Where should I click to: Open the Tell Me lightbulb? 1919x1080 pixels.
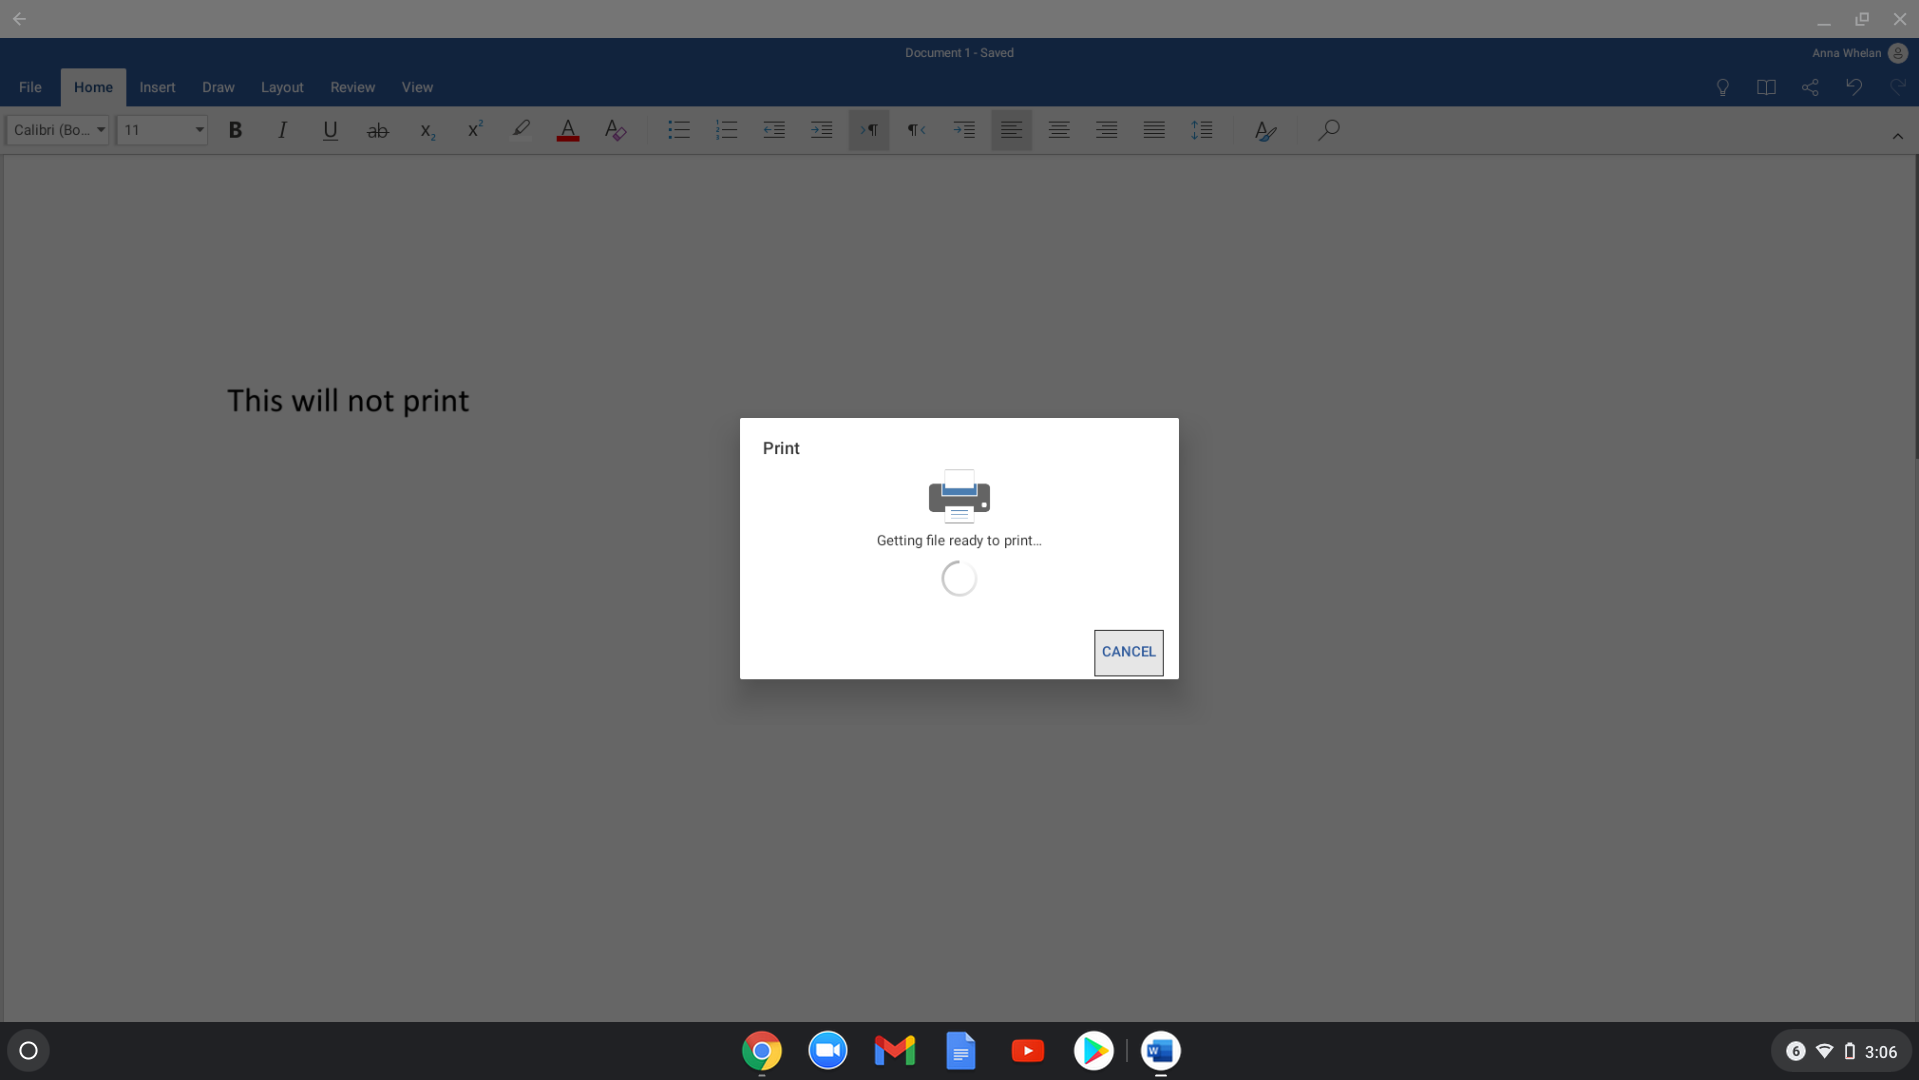(x=1722, y=87)
